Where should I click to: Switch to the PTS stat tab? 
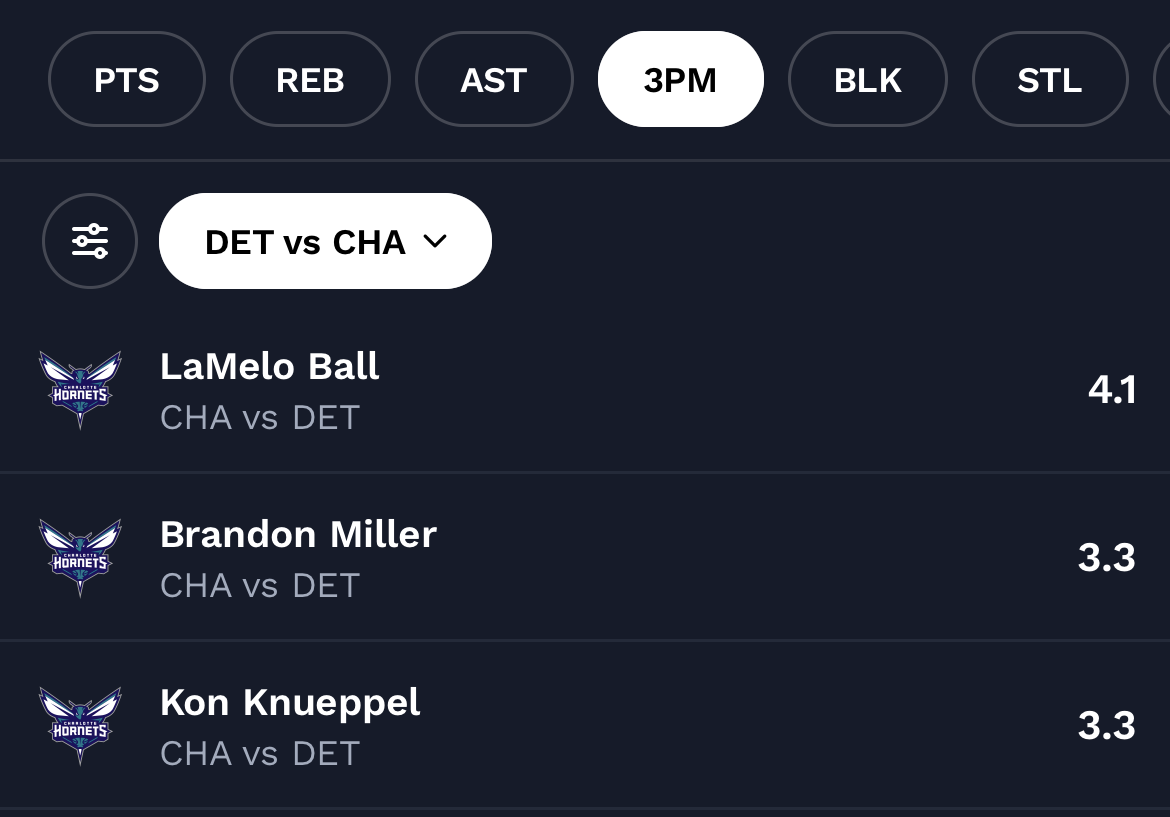[127, 80]
